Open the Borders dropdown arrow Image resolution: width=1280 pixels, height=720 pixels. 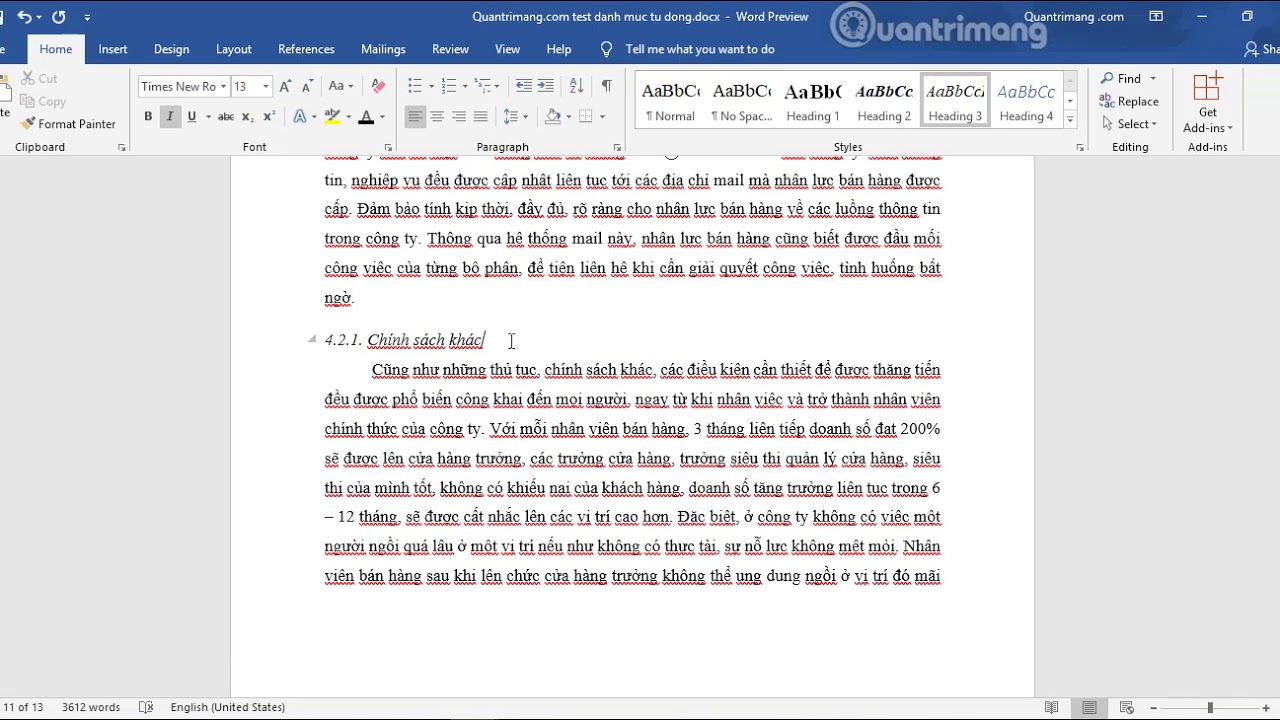pos(602,117)
